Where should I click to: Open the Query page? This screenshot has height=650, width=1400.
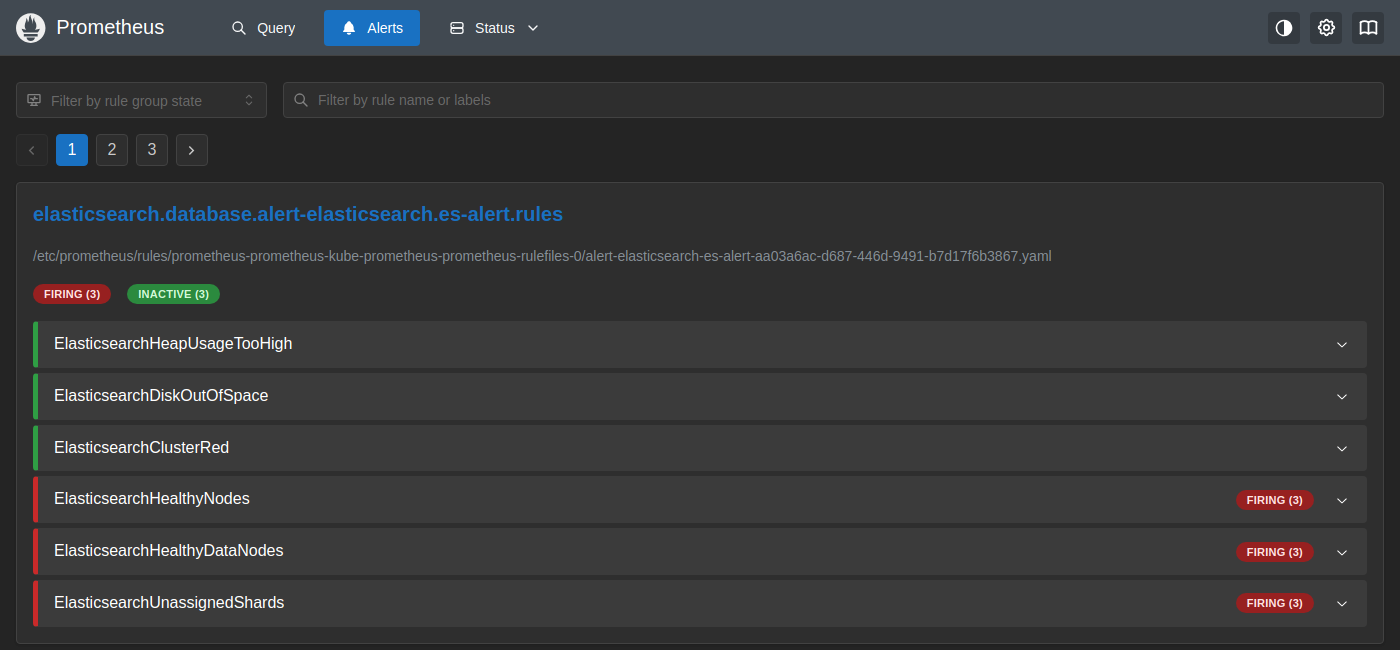coord(264,28)
